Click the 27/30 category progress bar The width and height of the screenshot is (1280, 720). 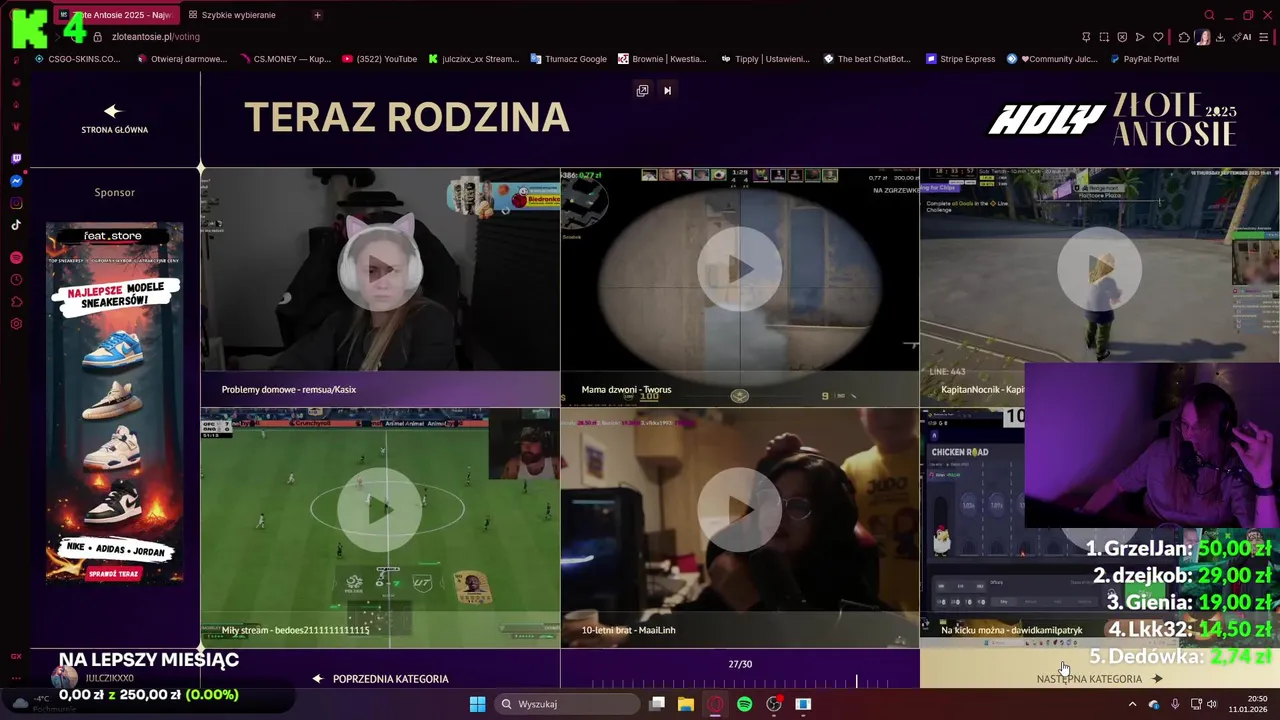(740, 683)
